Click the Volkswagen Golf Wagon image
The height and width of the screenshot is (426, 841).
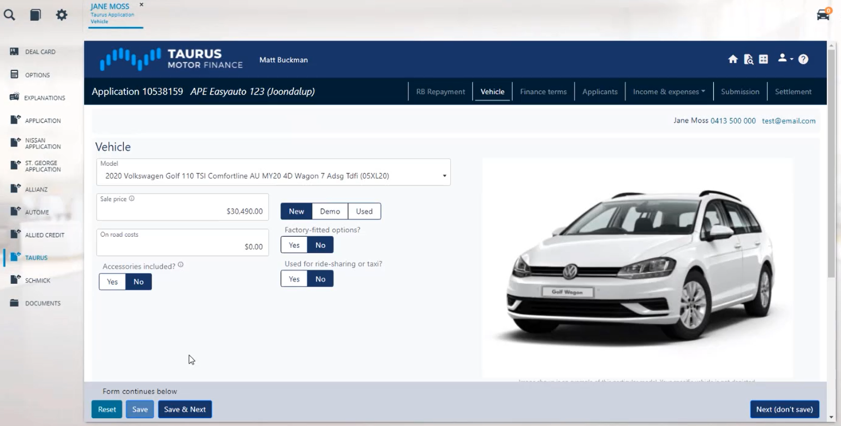click(x=637, y=267)
